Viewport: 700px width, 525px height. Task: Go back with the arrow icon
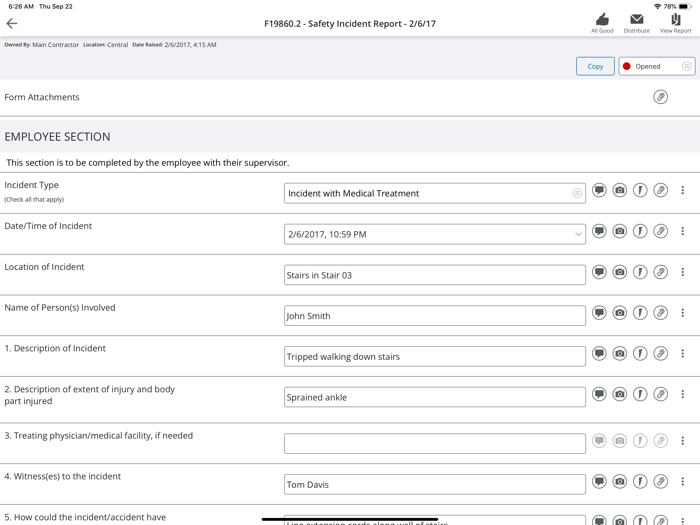coord(12,23)
